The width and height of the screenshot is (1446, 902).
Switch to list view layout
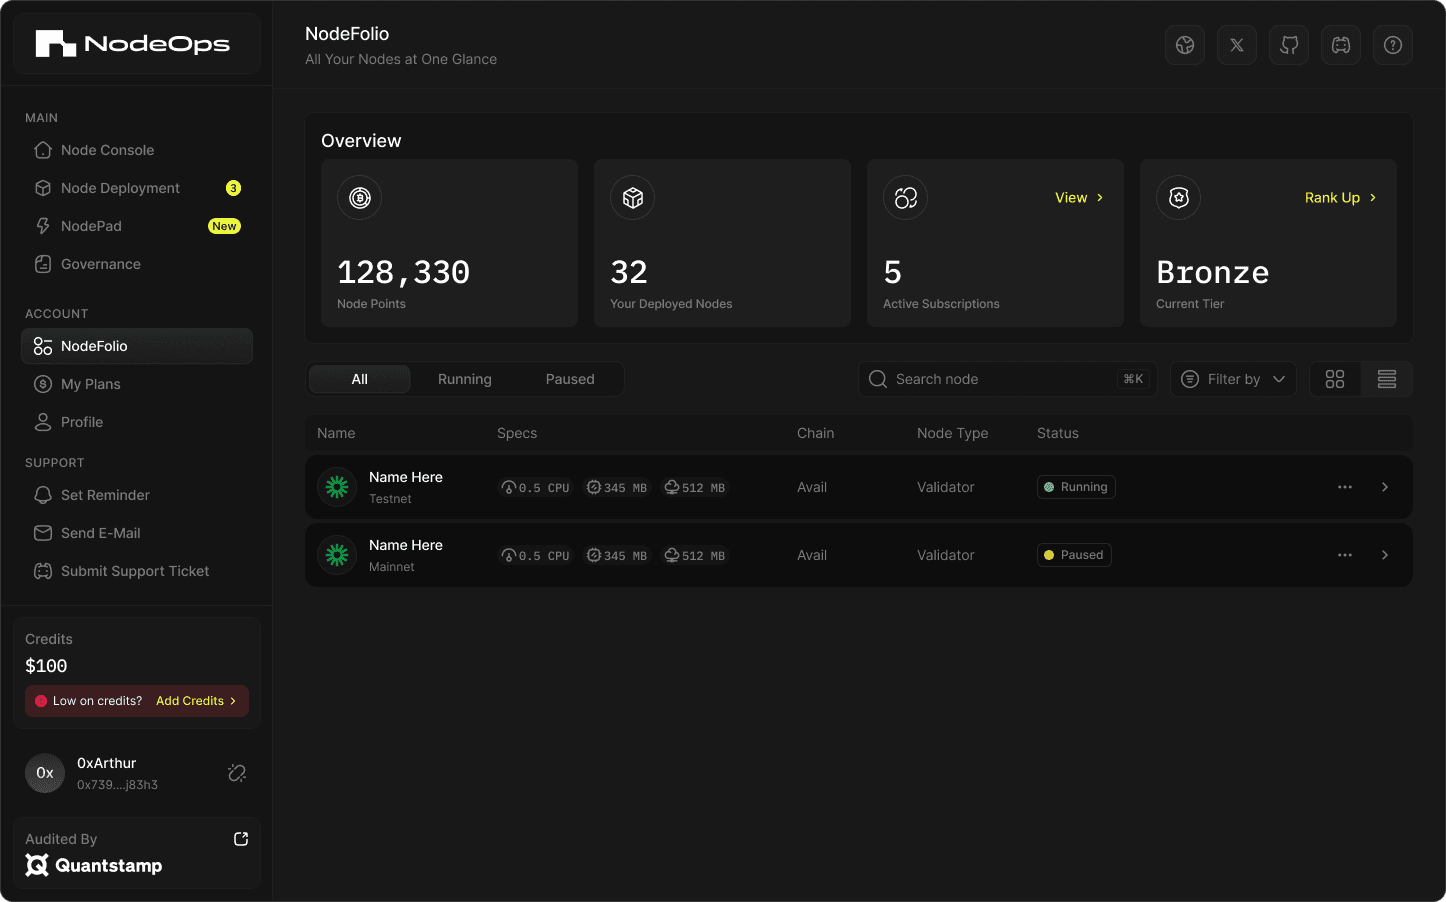pyautogui.click(x=1387, y=379)
